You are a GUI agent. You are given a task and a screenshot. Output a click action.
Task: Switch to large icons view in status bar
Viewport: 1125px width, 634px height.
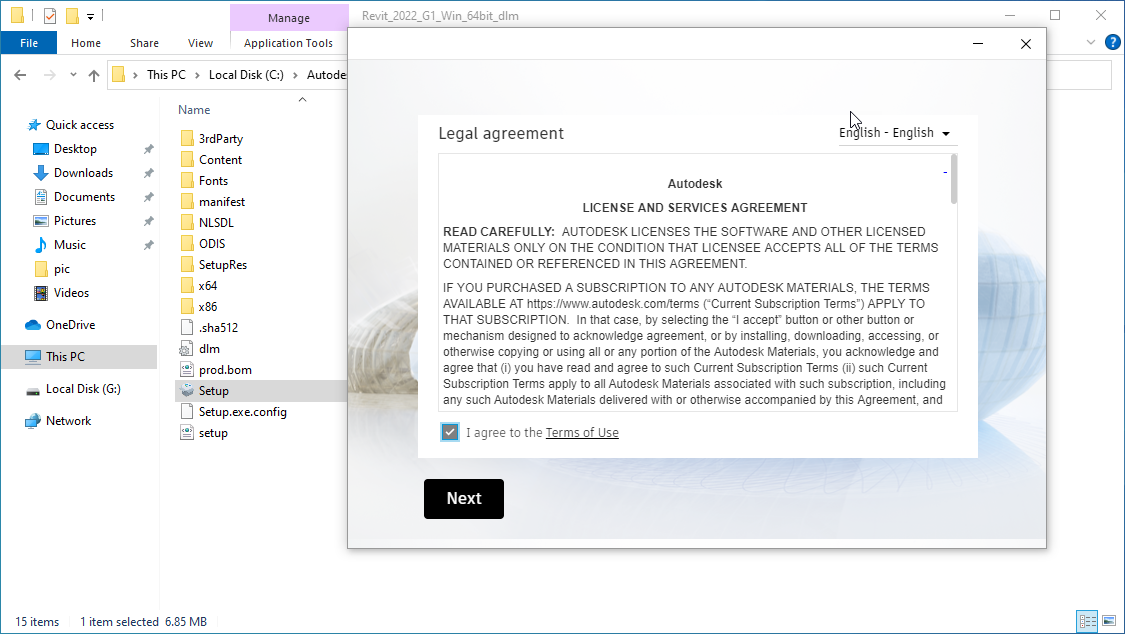coord(1109,621)
